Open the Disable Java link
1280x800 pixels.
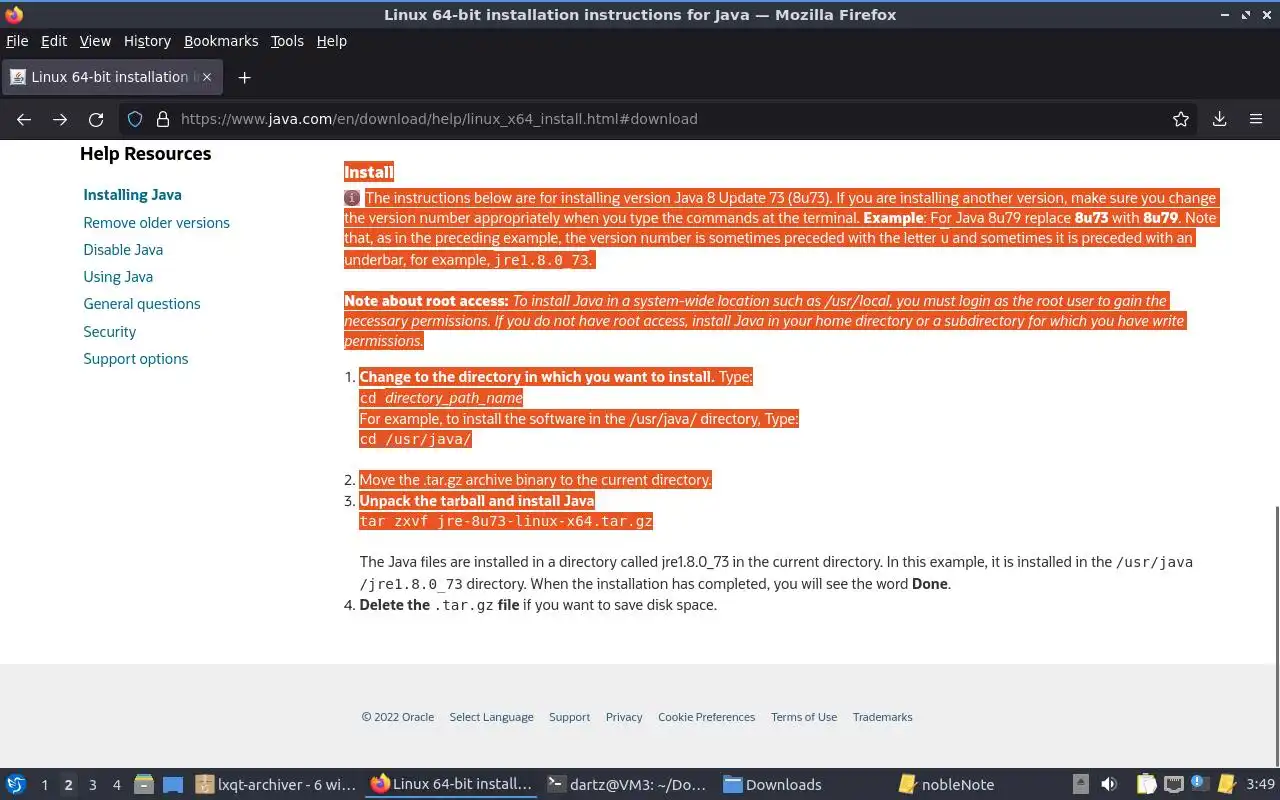123,250
